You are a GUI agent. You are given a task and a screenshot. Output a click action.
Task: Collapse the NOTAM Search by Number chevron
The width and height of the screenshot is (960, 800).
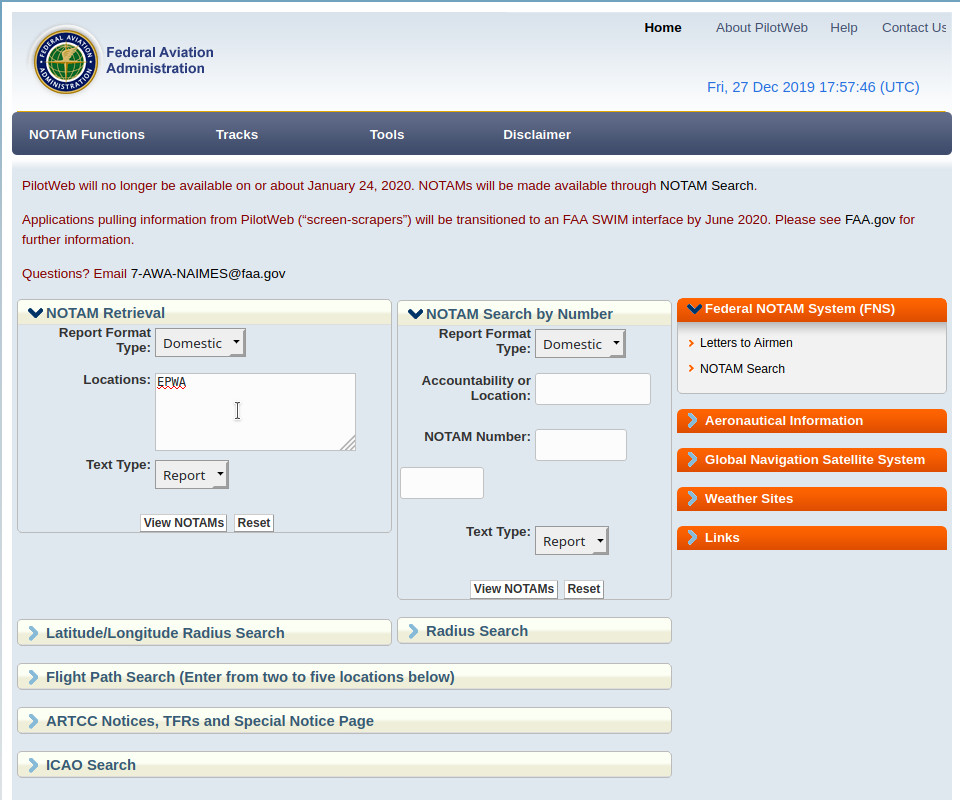click(416, 314)
